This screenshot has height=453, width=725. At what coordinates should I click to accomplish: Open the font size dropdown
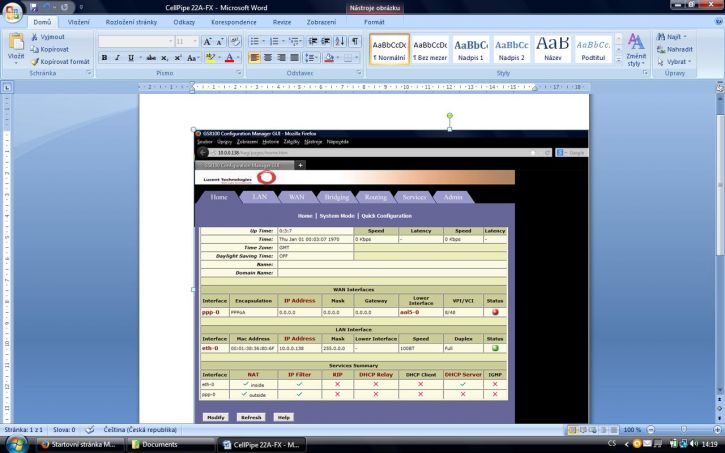pos(195,42)
